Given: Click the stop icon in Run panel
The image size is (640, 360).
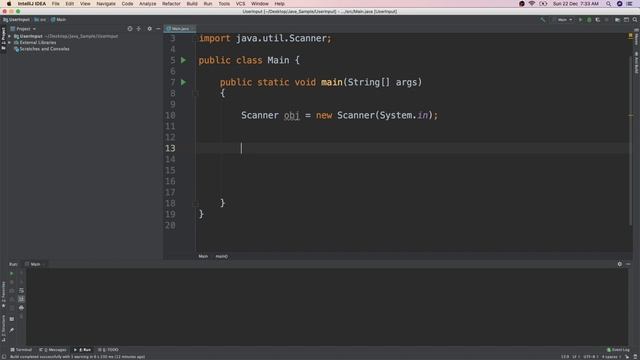Looking at the screenshot, I should 11,282.
